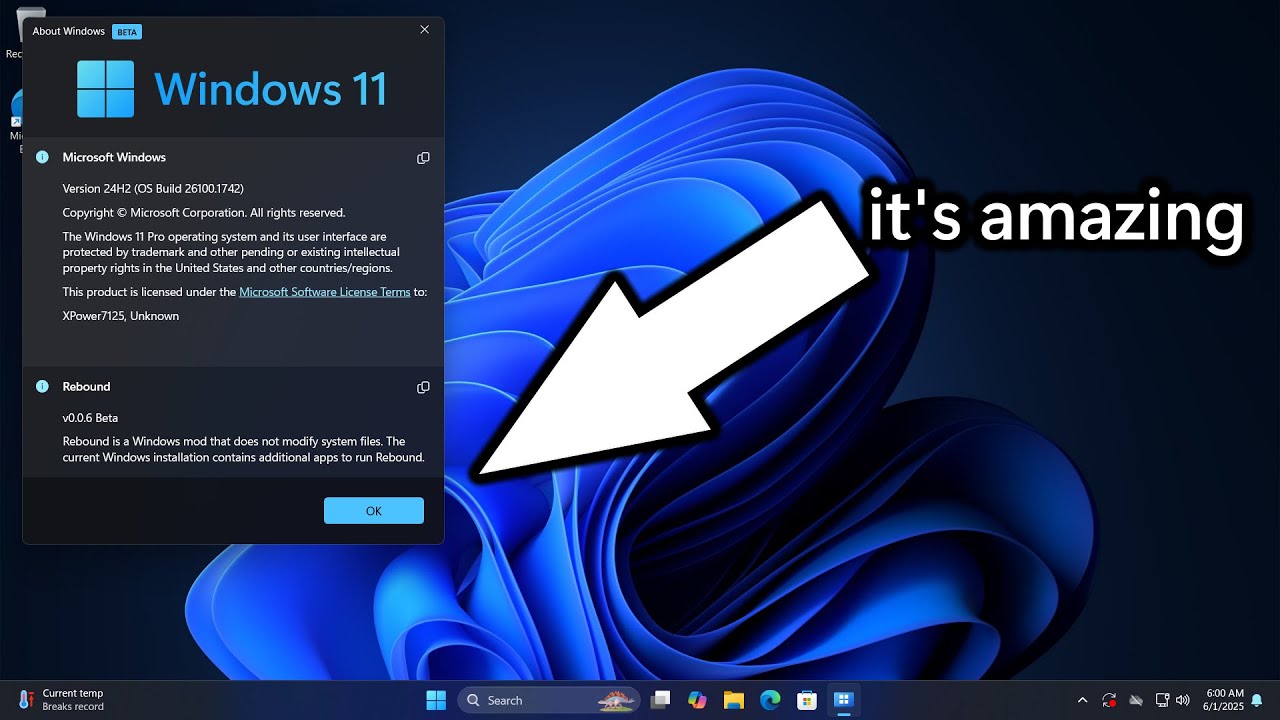
Task: Open File Explorer from taskbar
Action: [734, 700]
